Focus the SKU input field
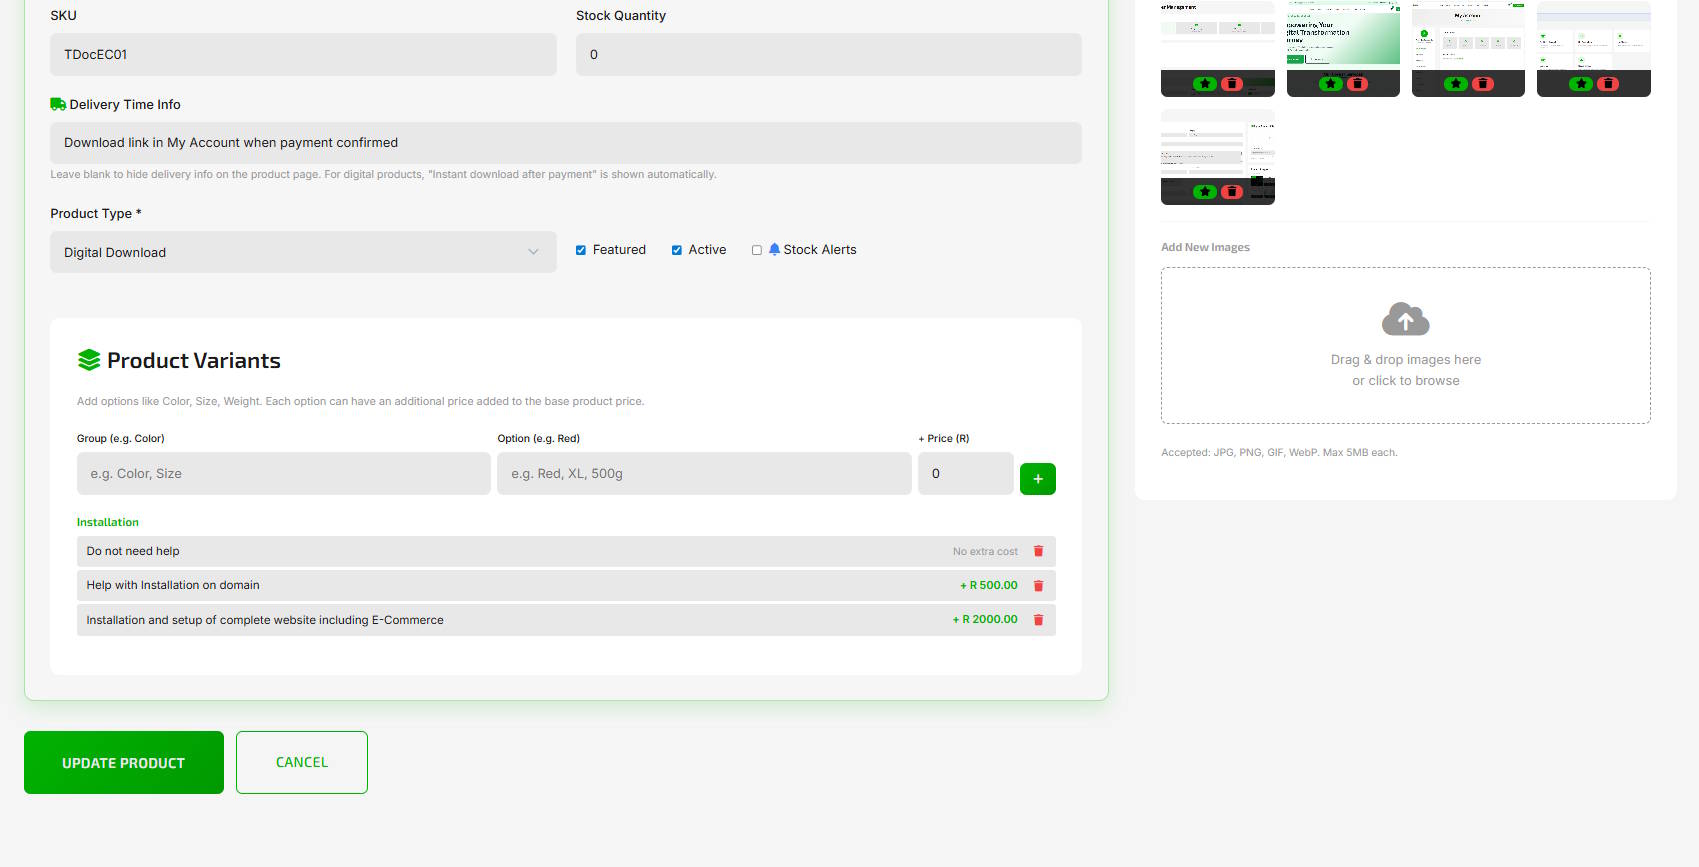Image resolution: width=1699 pixels, height=867 pixels. [x=303, y=55]
